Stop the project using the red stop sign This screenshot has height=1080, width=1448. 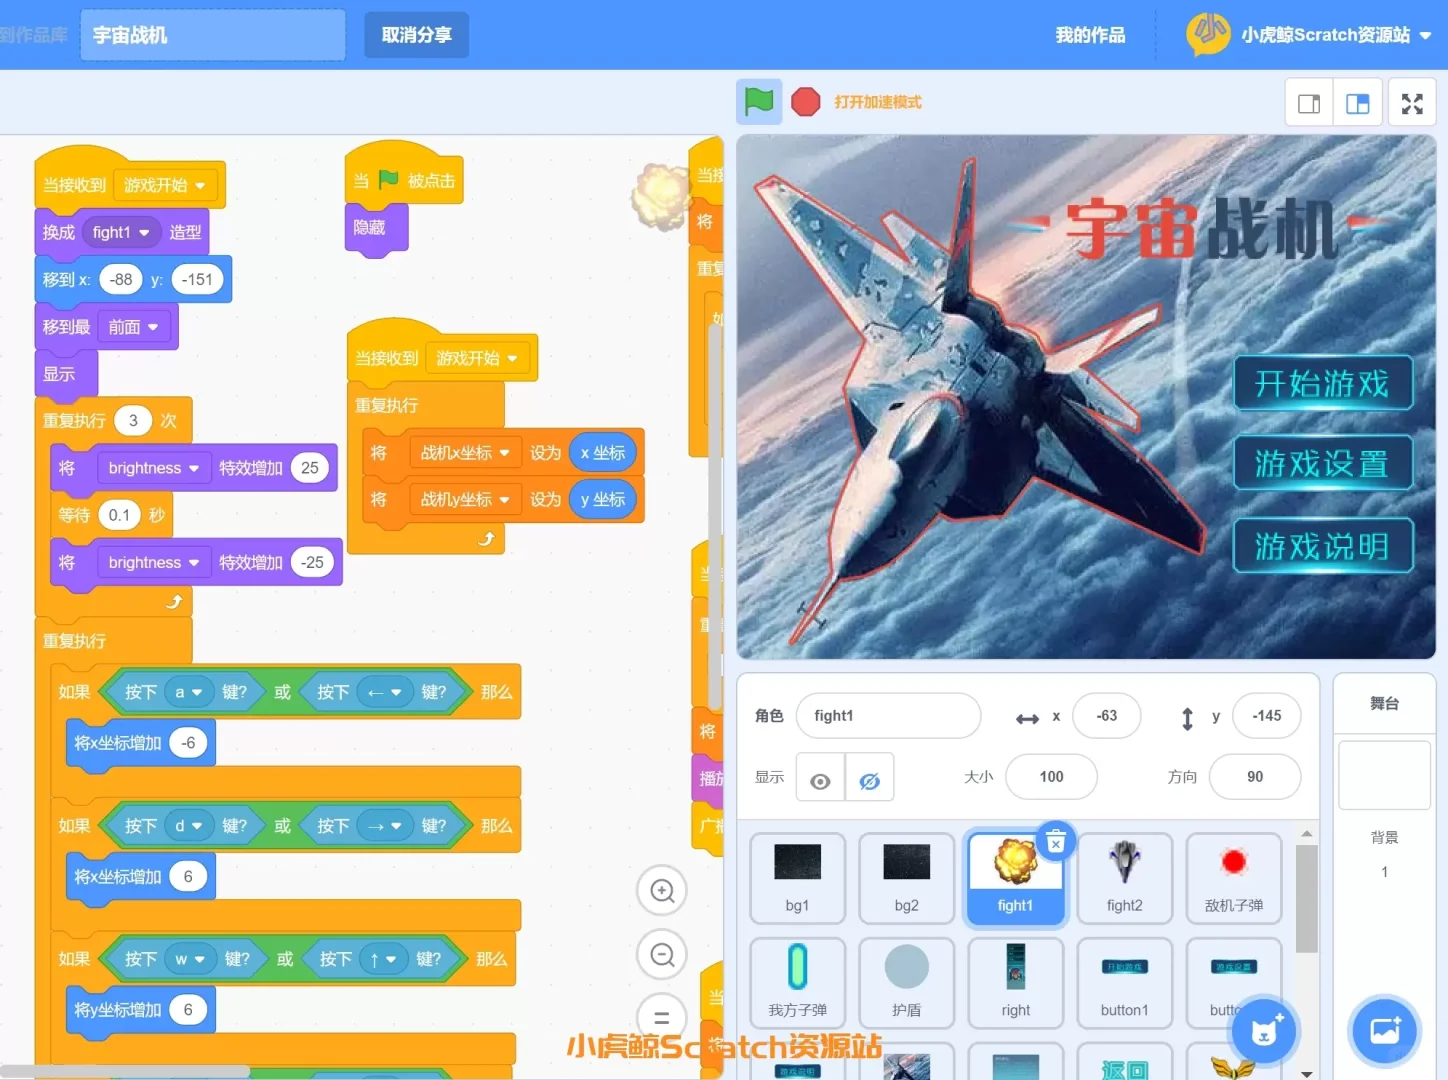coord(806,101)
